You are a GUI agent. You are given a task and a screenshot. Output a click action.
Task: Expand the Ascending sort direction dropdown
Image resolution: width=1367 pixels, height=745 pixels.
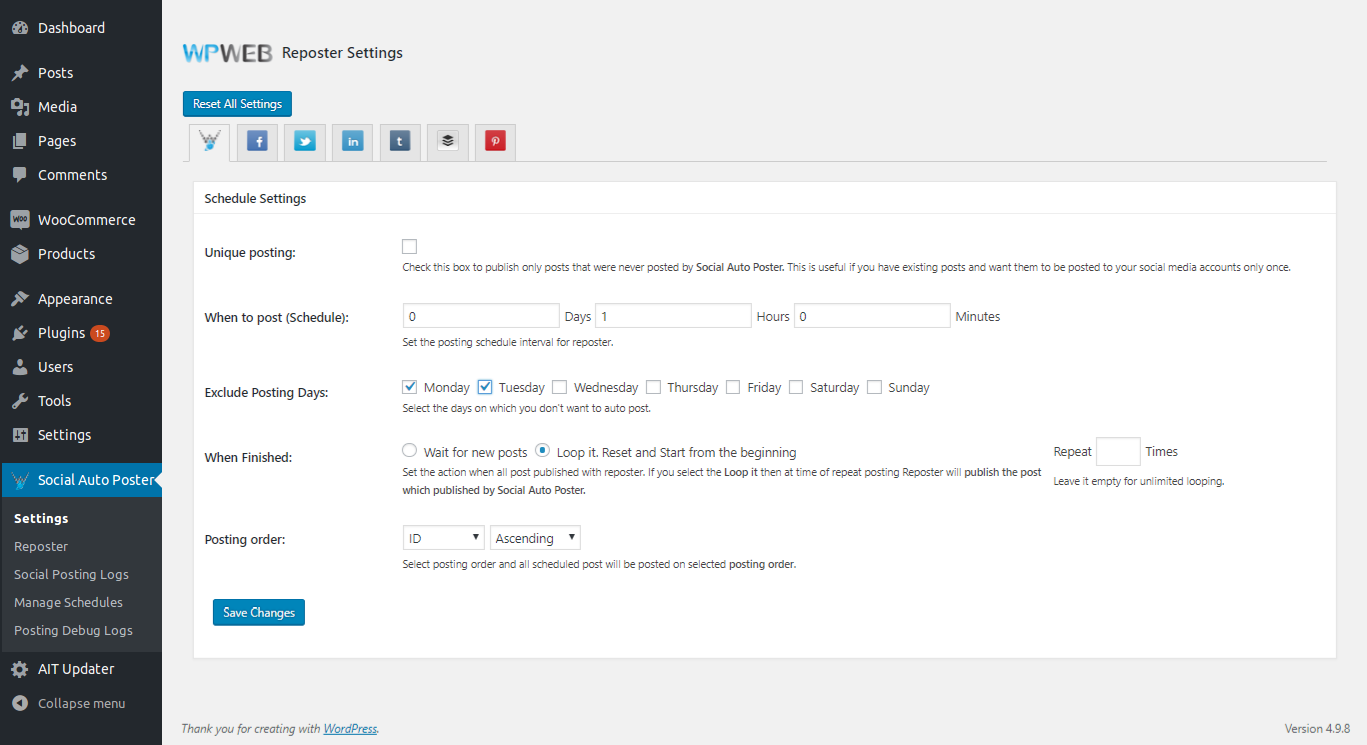pyautogui.click(x=535, y=538)
